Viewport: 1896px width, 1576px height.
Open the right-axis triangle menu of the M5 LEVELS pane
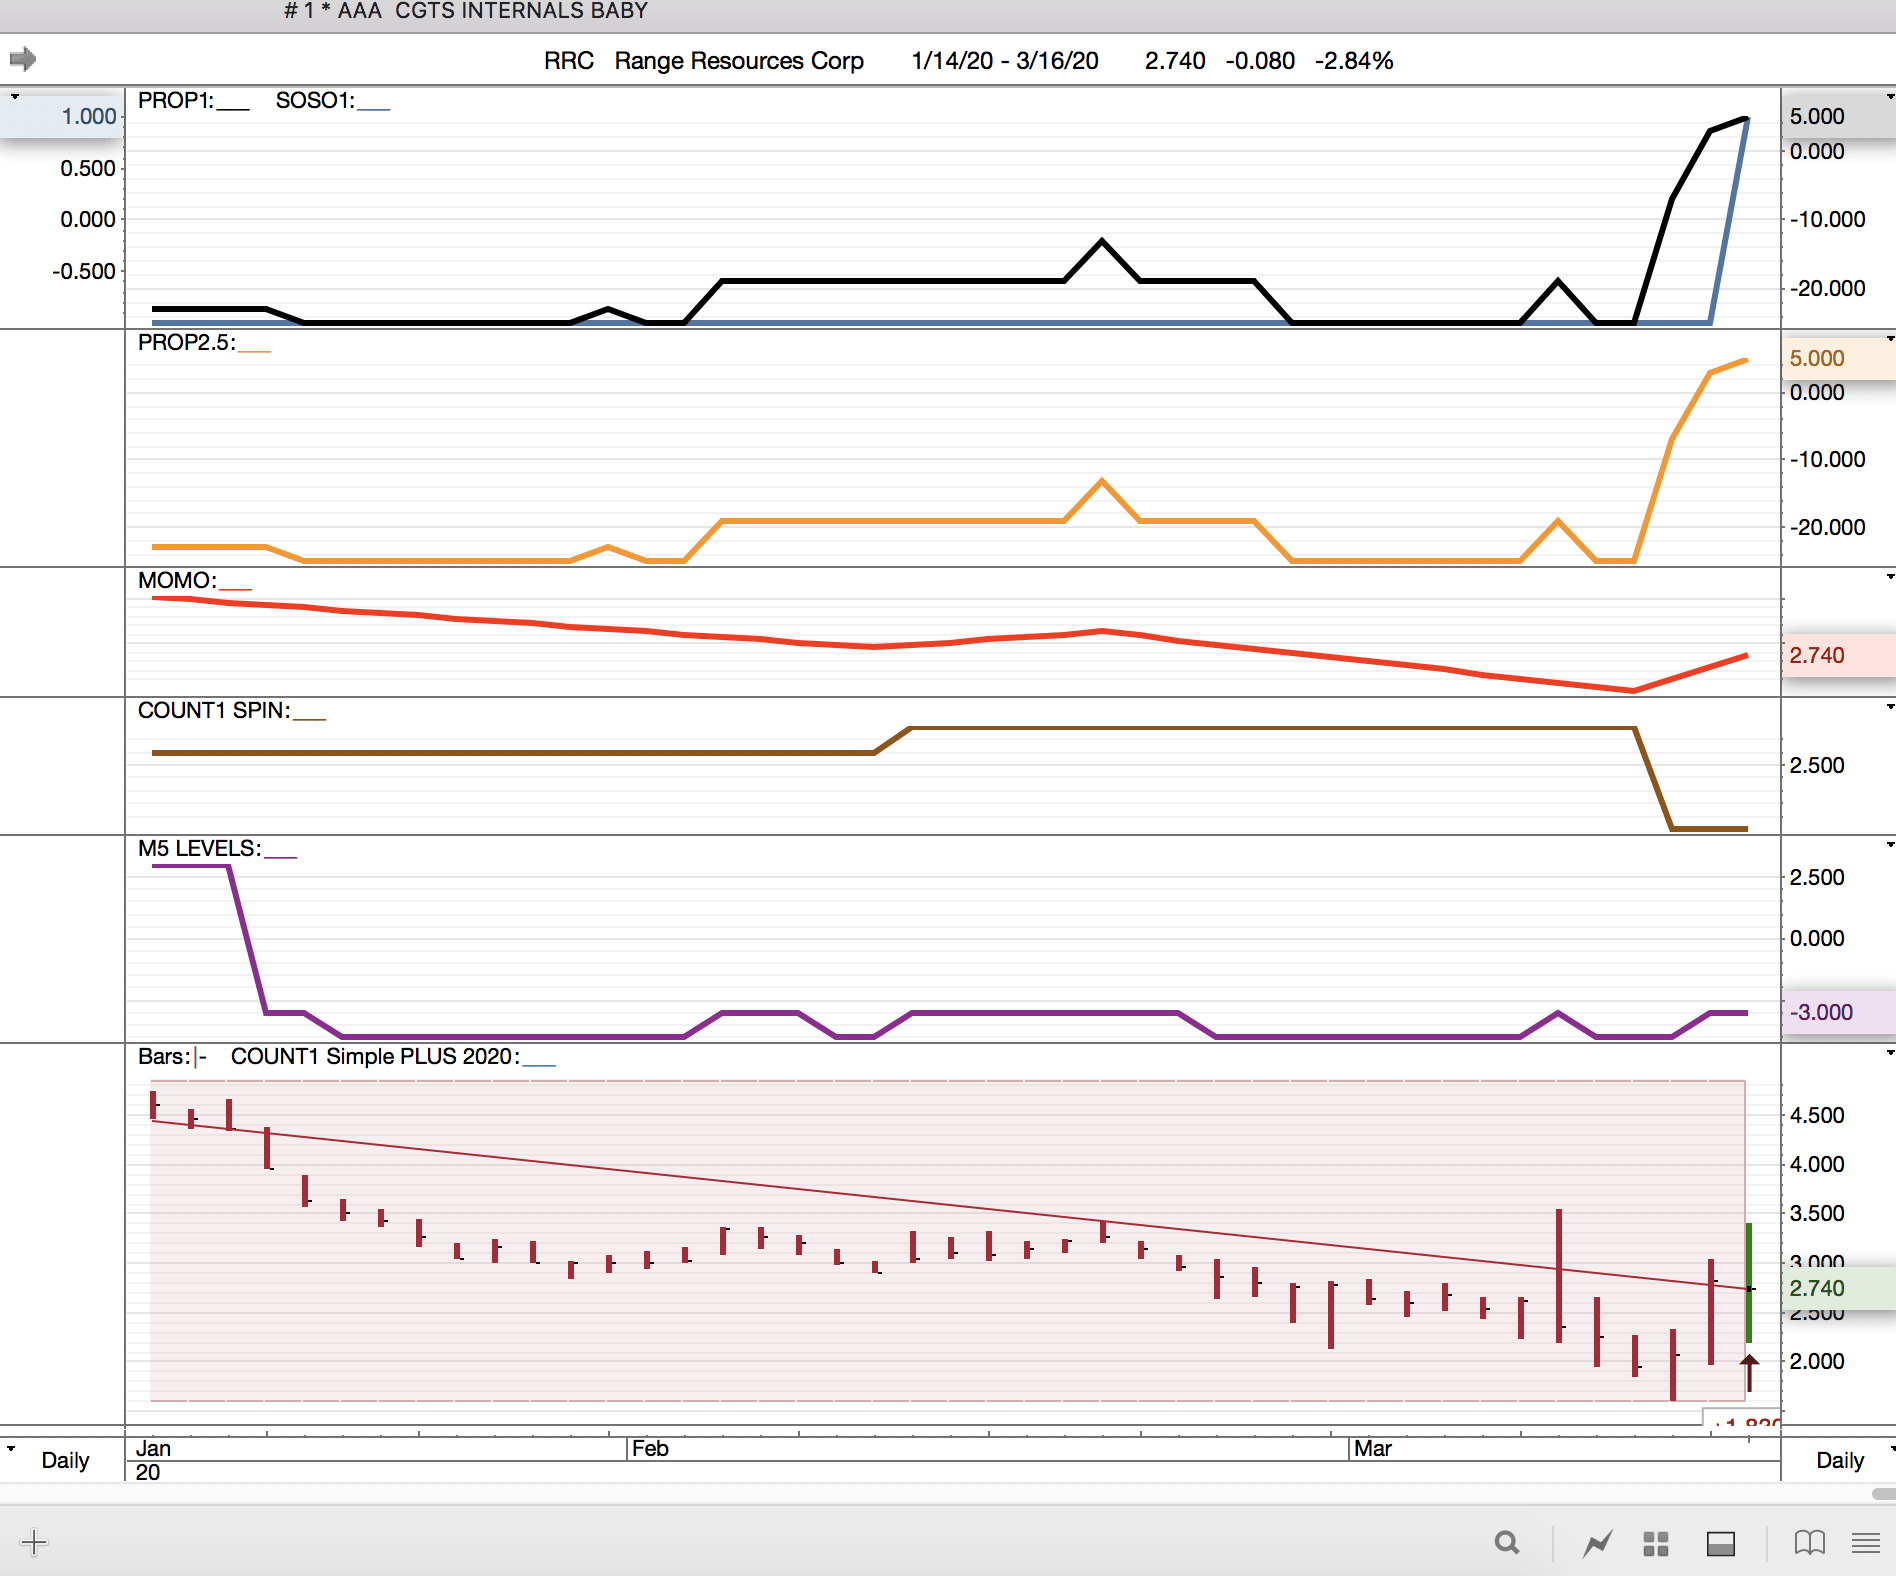tap(1889, 845)
